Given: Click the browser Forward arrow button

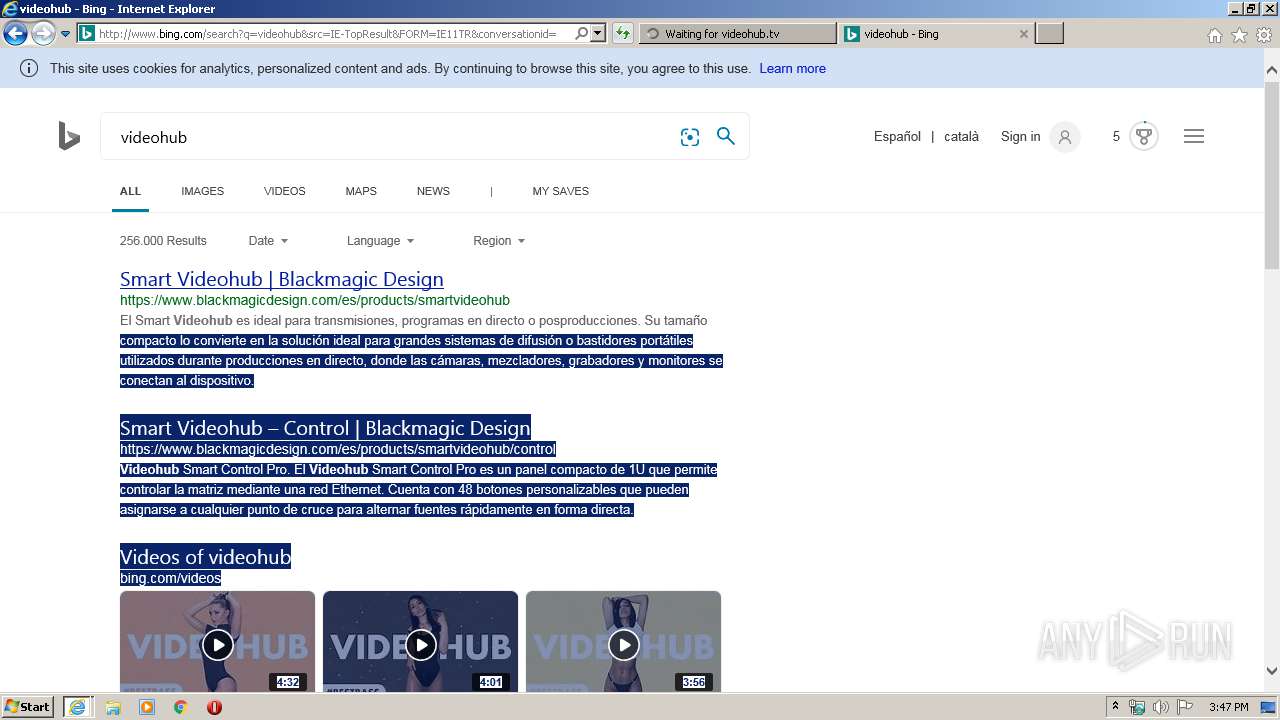Looking at the screenshot, I should tap(43, 34).
